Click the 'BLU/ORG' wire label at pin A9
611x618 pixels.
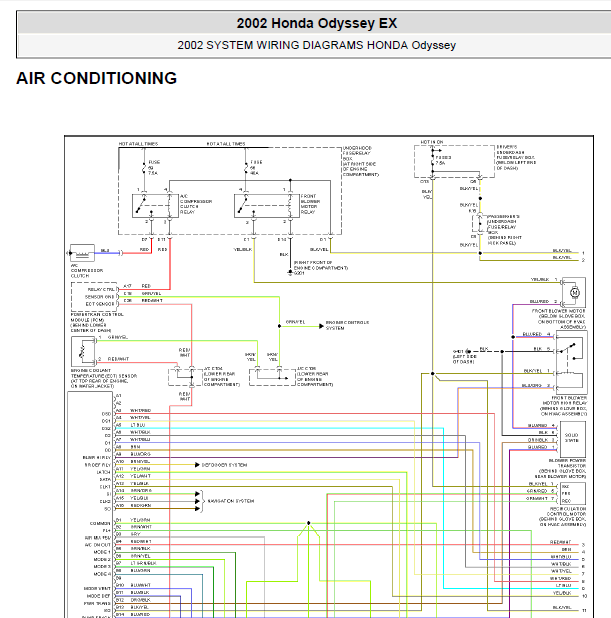(x=140, y=454)
